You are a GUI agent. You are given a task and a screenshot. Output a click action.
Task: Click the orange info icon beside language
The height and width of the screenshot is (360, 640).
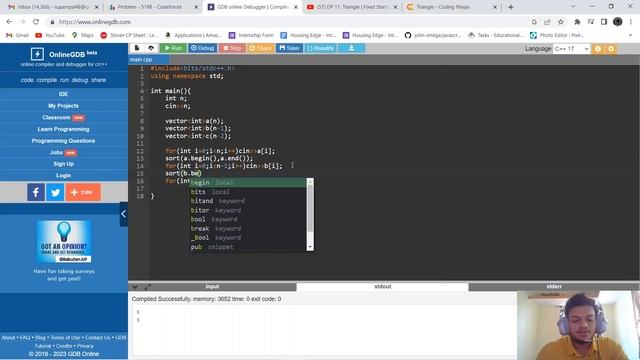click(x=598, y=49)
